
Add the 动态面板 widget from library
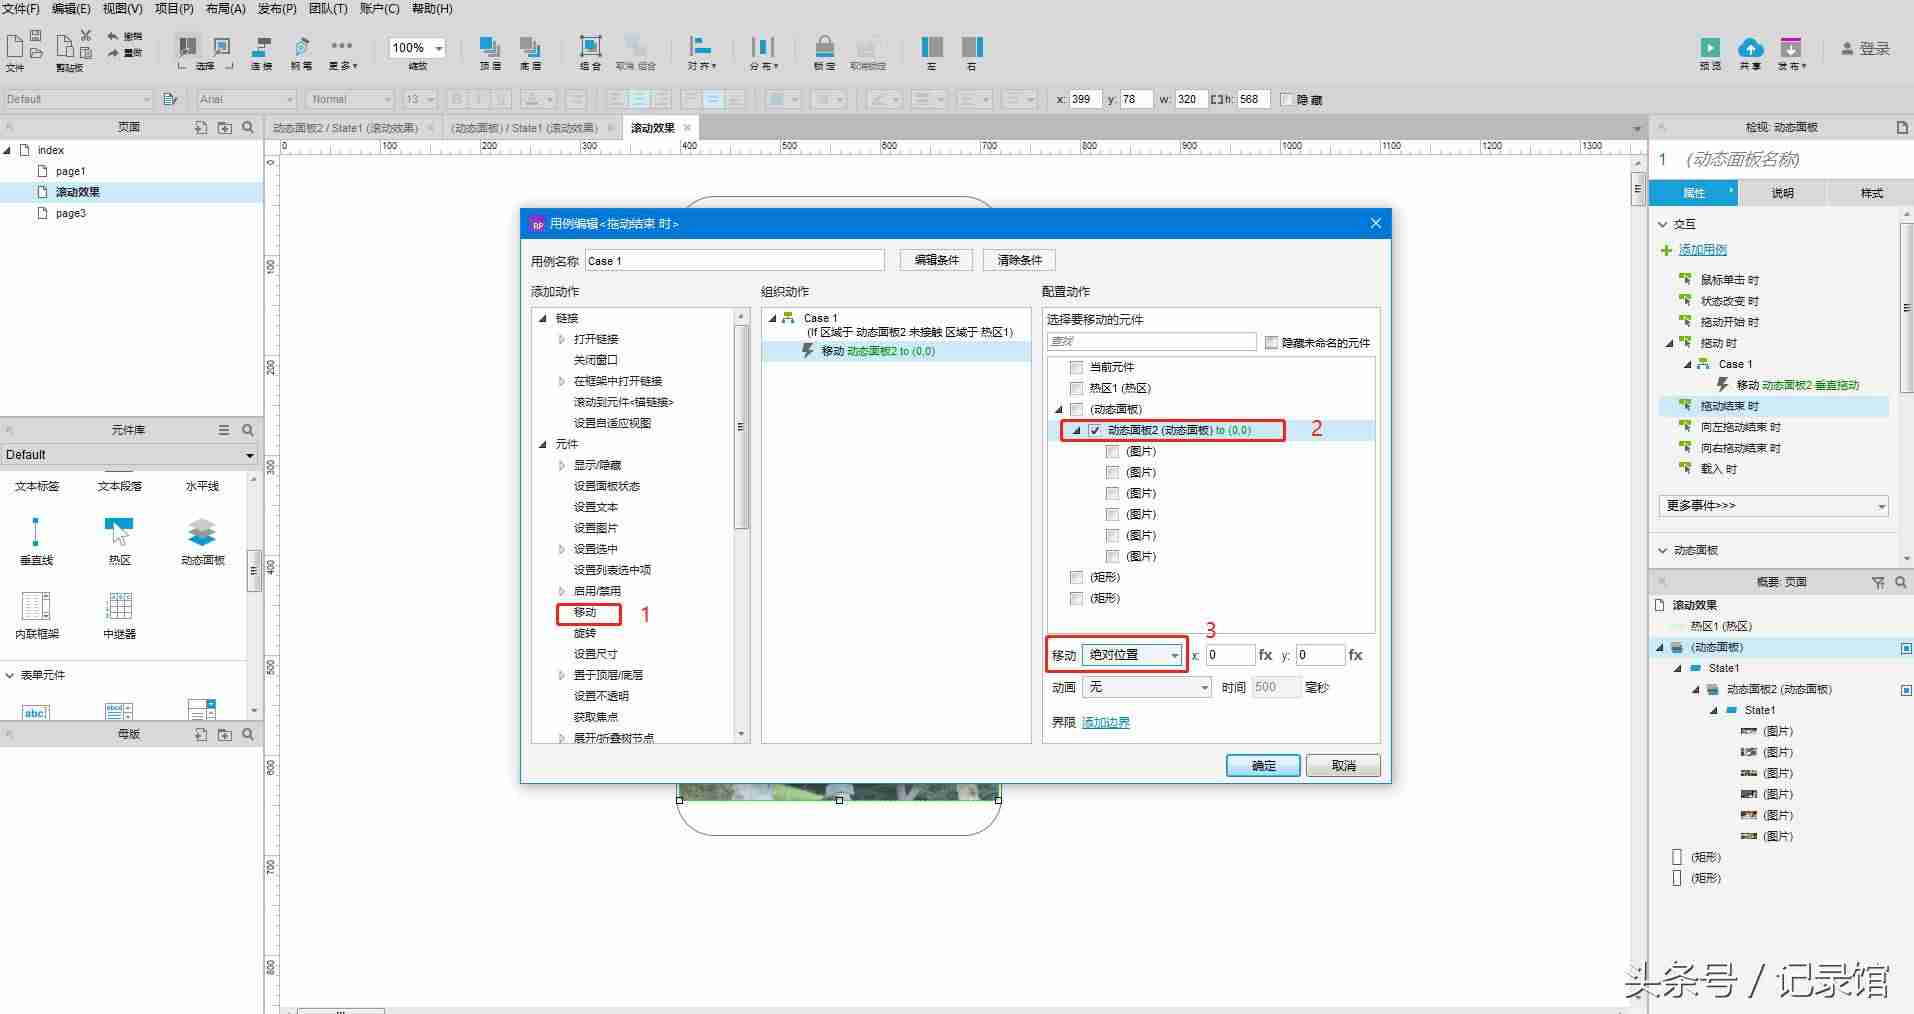[x=202, y=541]
